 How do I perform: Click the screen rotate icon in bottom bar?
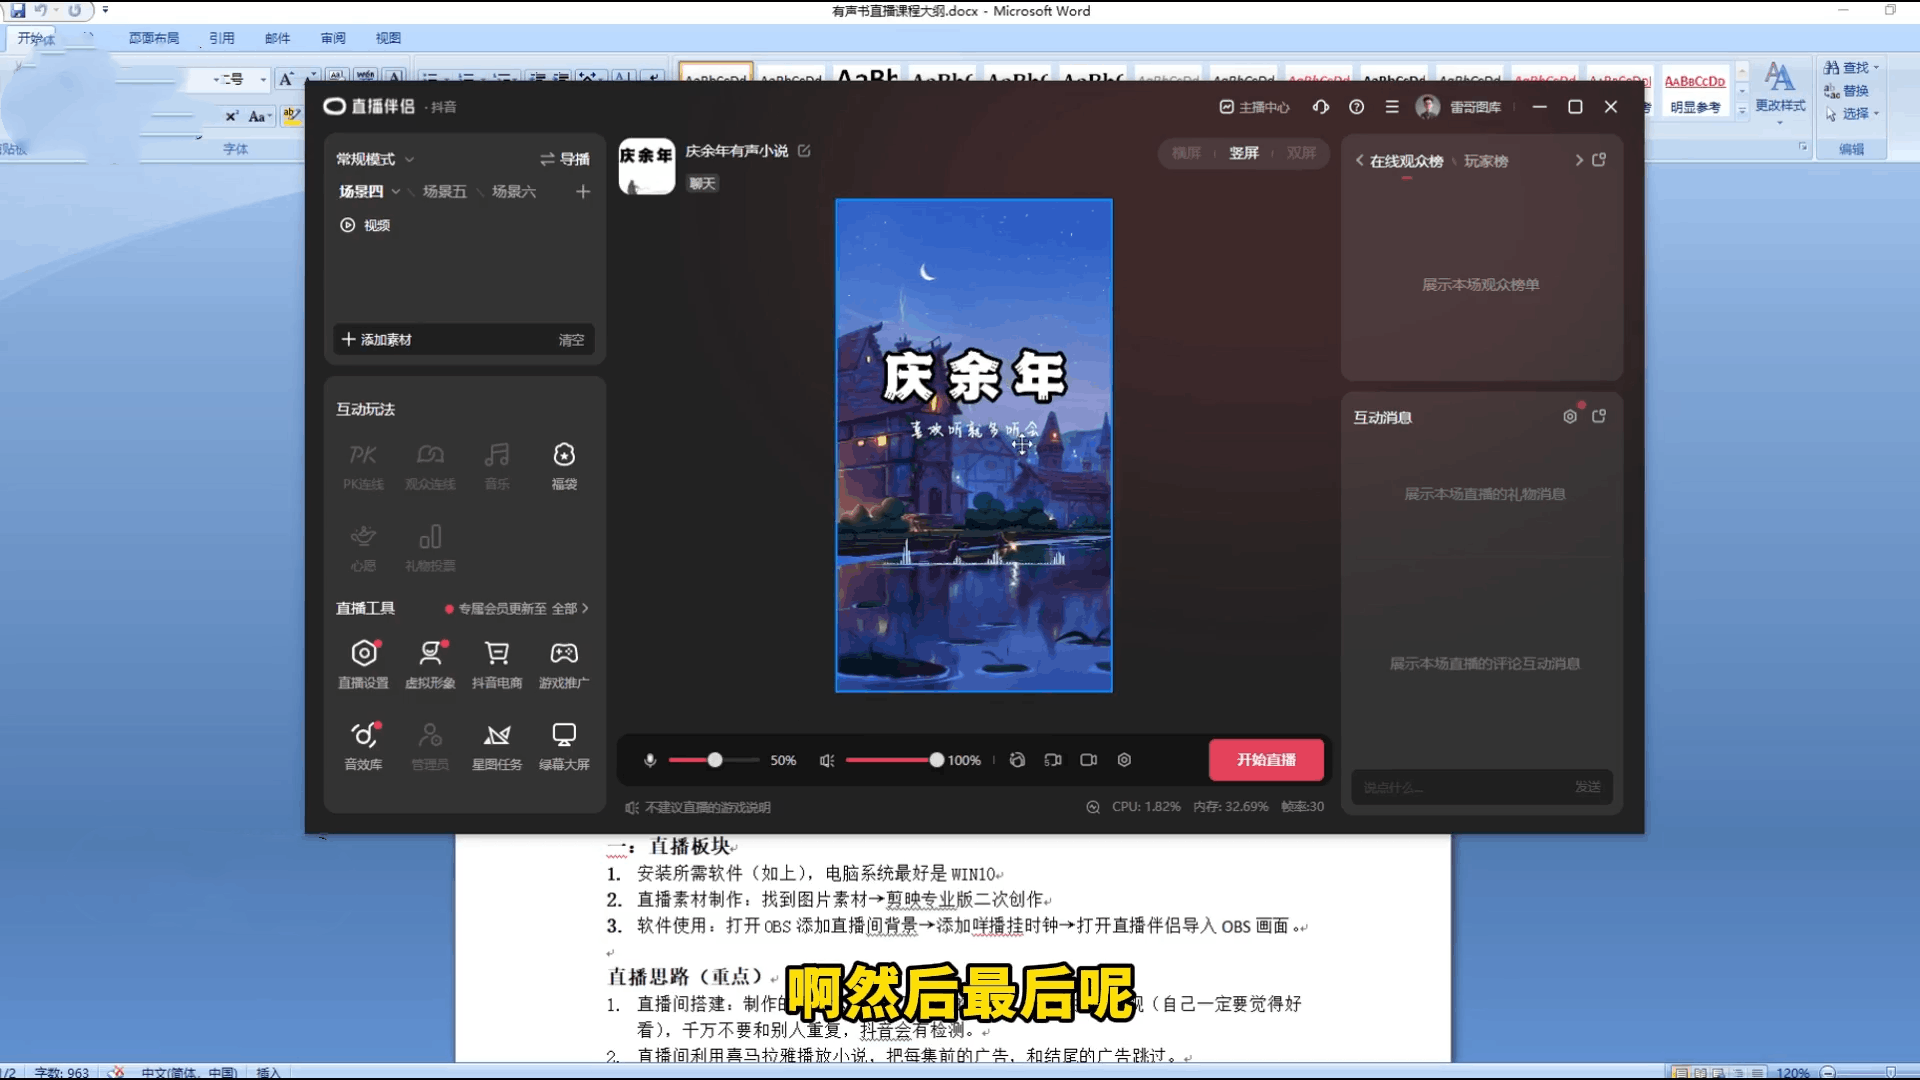[x=1053, y=760]
